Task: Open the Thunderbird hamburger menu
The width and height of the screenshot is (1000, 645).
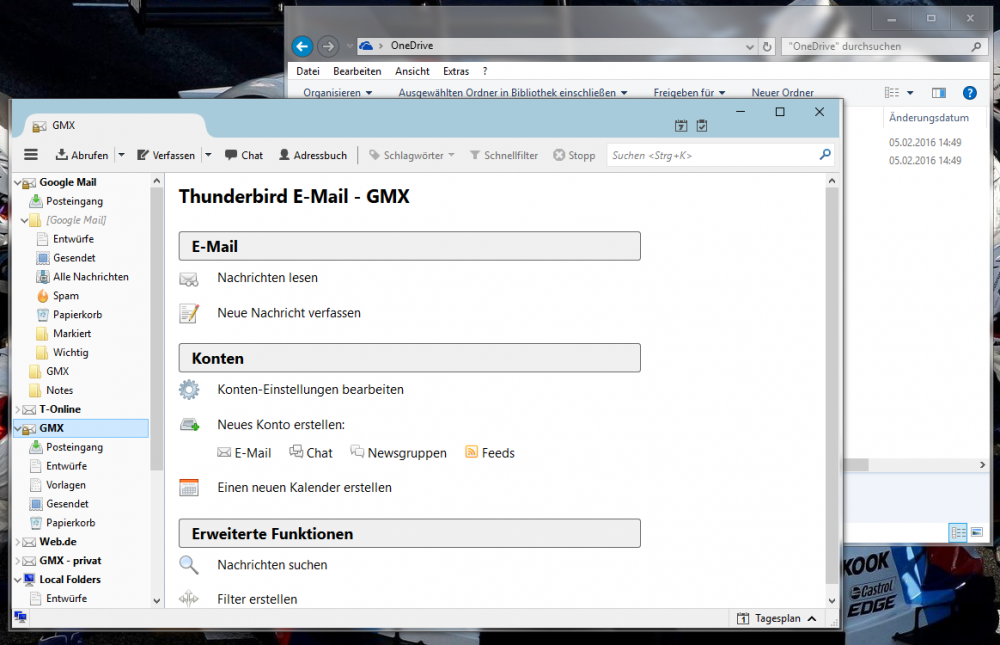Action: [x=31, y=154]
